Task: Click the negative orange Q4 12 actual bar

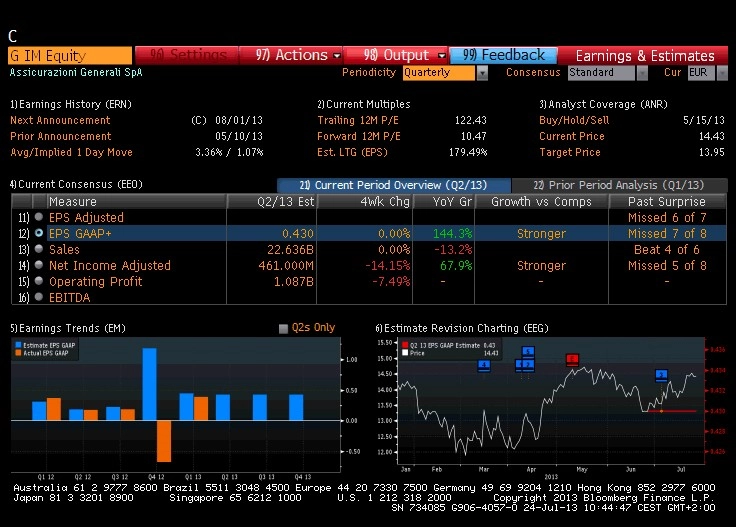Action: [164, 441]
